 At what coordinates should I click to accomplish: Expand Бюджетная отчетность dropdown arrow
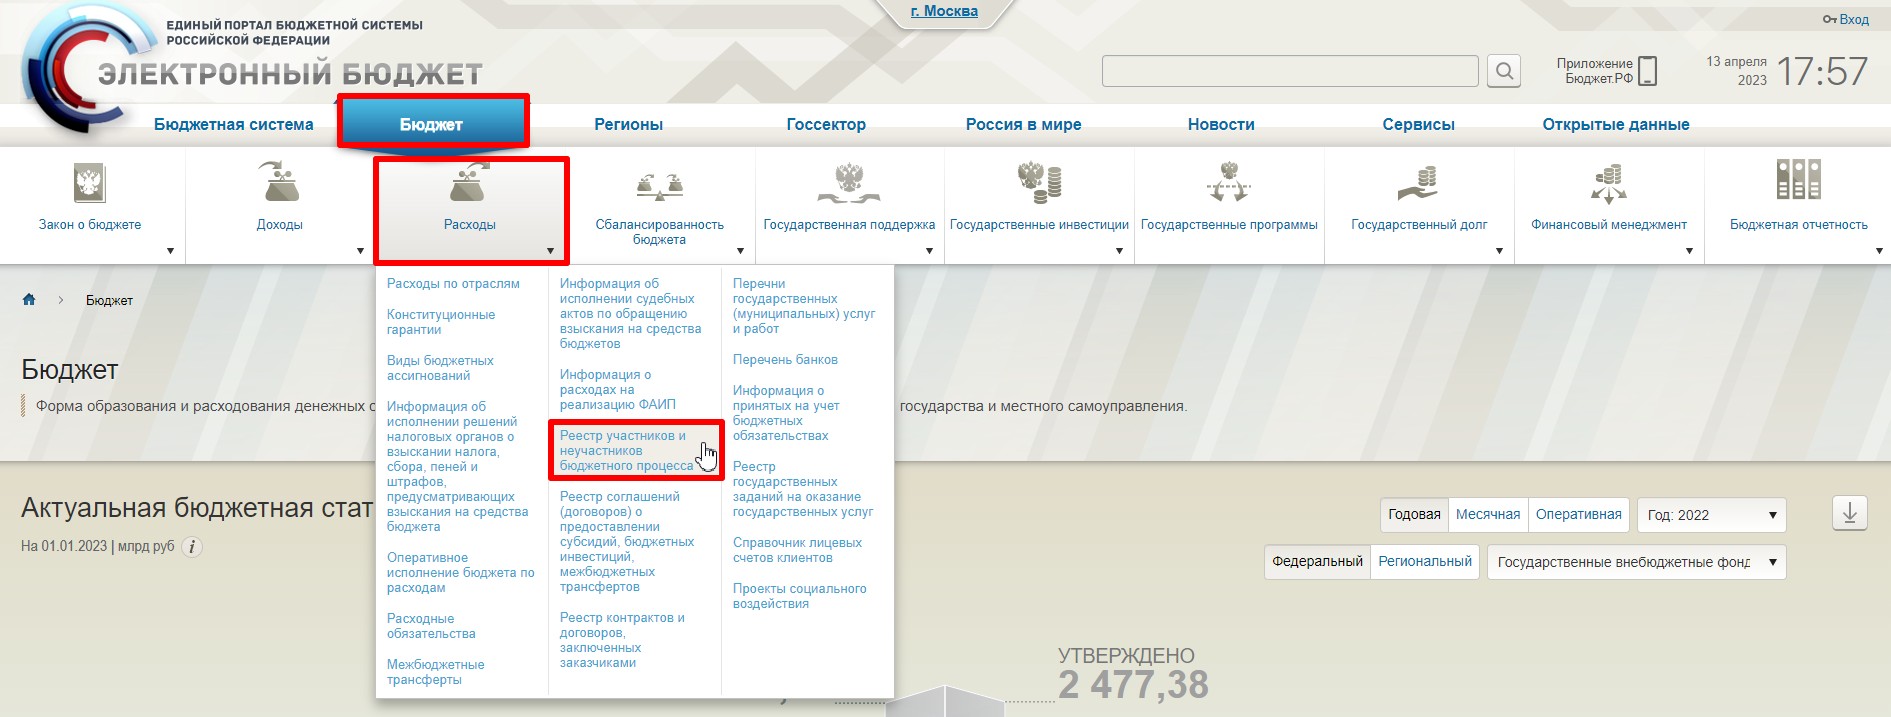tap(1879, 251)
